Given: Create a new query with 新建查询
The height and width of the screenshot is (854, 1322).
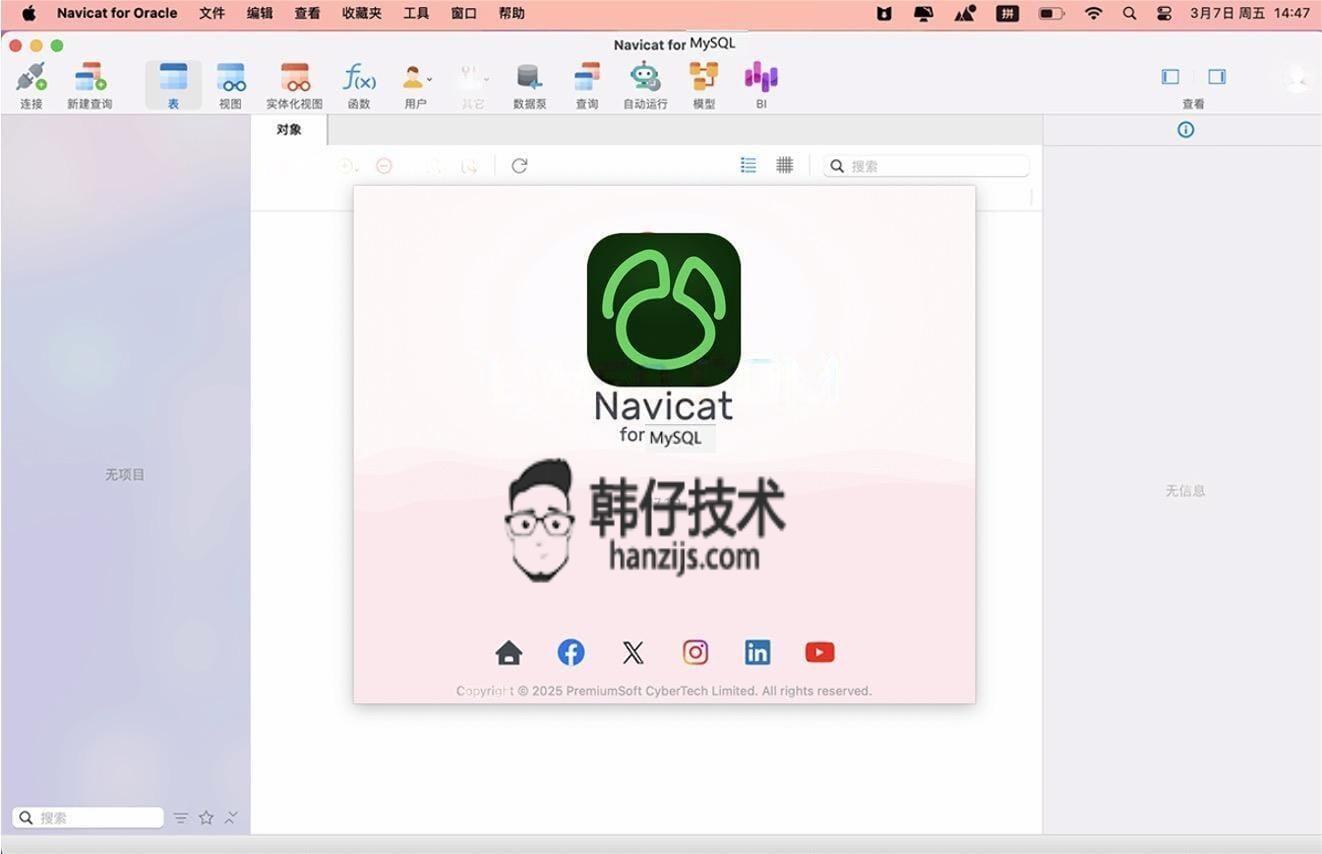Looking at the screenshot, I should click(89, 85).
